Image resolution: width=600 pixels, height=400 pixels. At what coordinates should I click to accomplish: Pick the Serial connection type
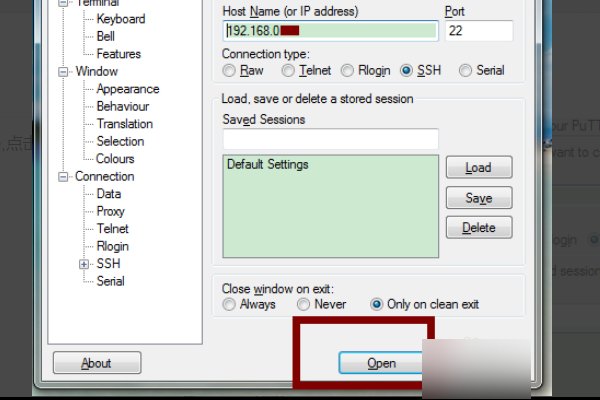click(x=465, y=71)
